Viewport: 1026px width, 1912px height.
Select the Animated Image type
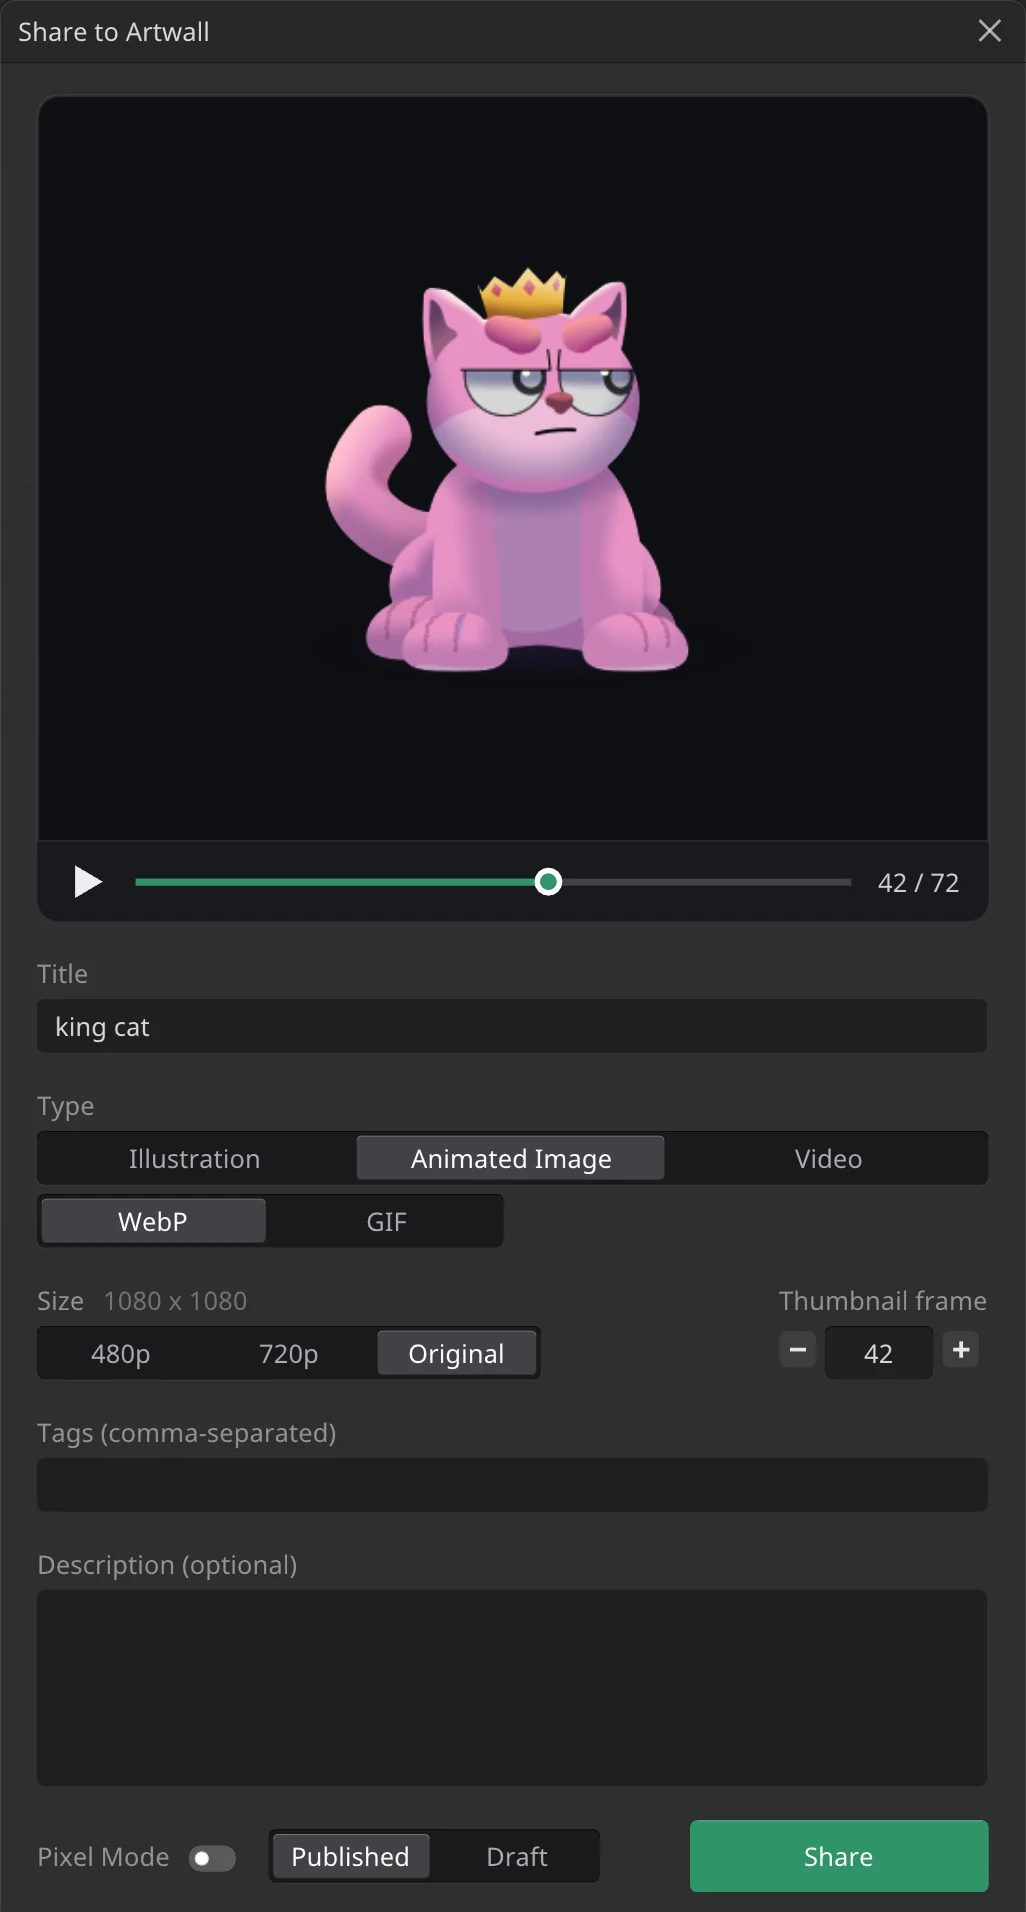511,1158
